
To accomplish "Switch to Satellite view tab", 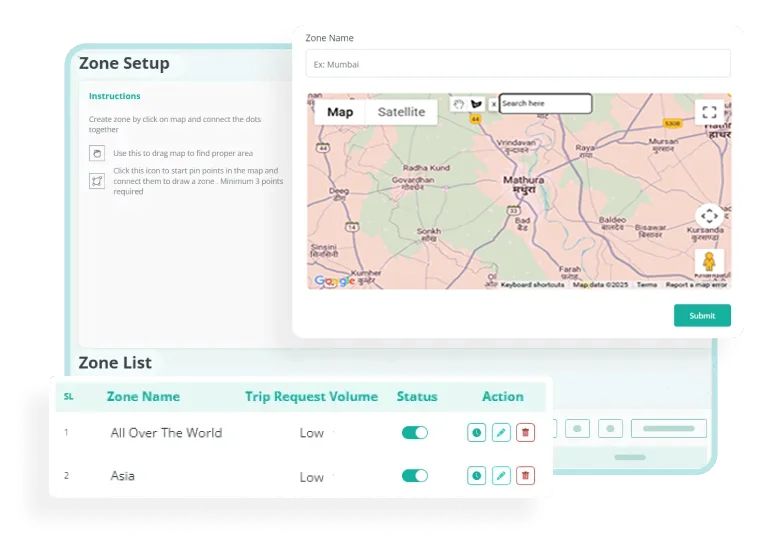I will pyautogui.click(x=401, y=112).
